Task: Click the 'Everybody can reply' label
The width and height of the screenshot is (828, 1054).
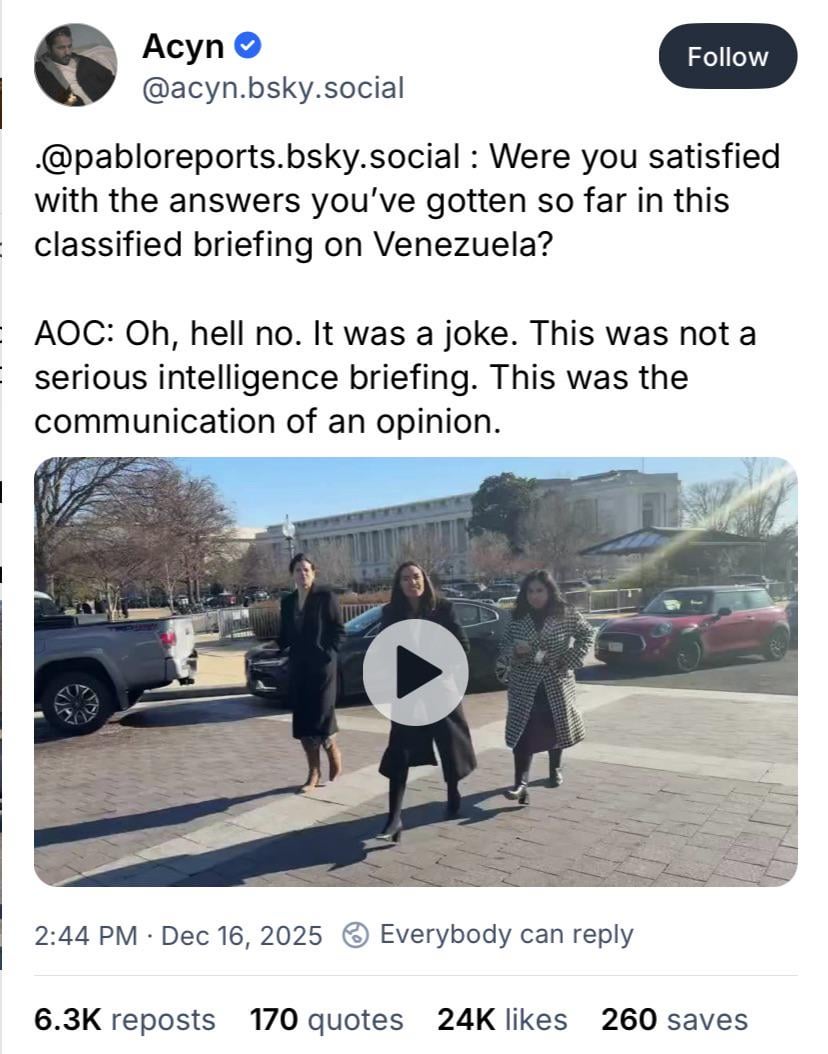Action: pyautogui.click(x=506, y=934)
